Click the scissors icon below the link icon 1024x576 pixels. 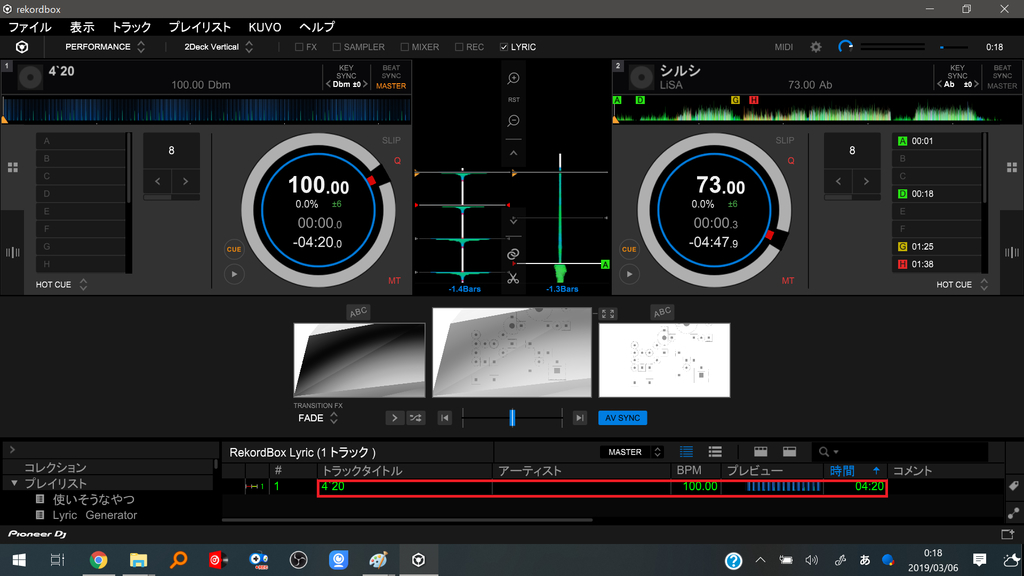513,278
